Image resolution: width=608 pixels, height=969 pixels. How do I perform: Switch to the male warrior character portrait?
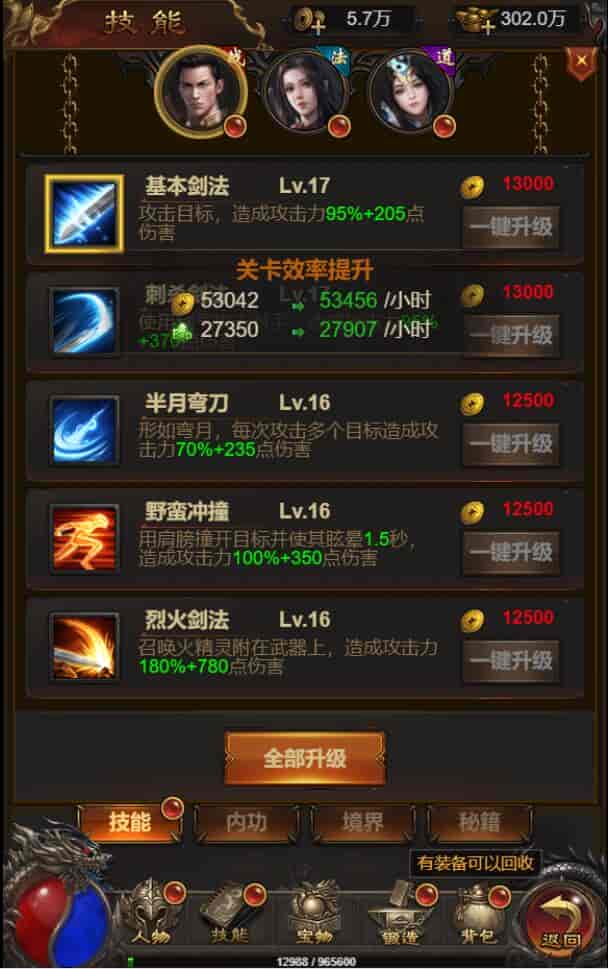[201, 93]
